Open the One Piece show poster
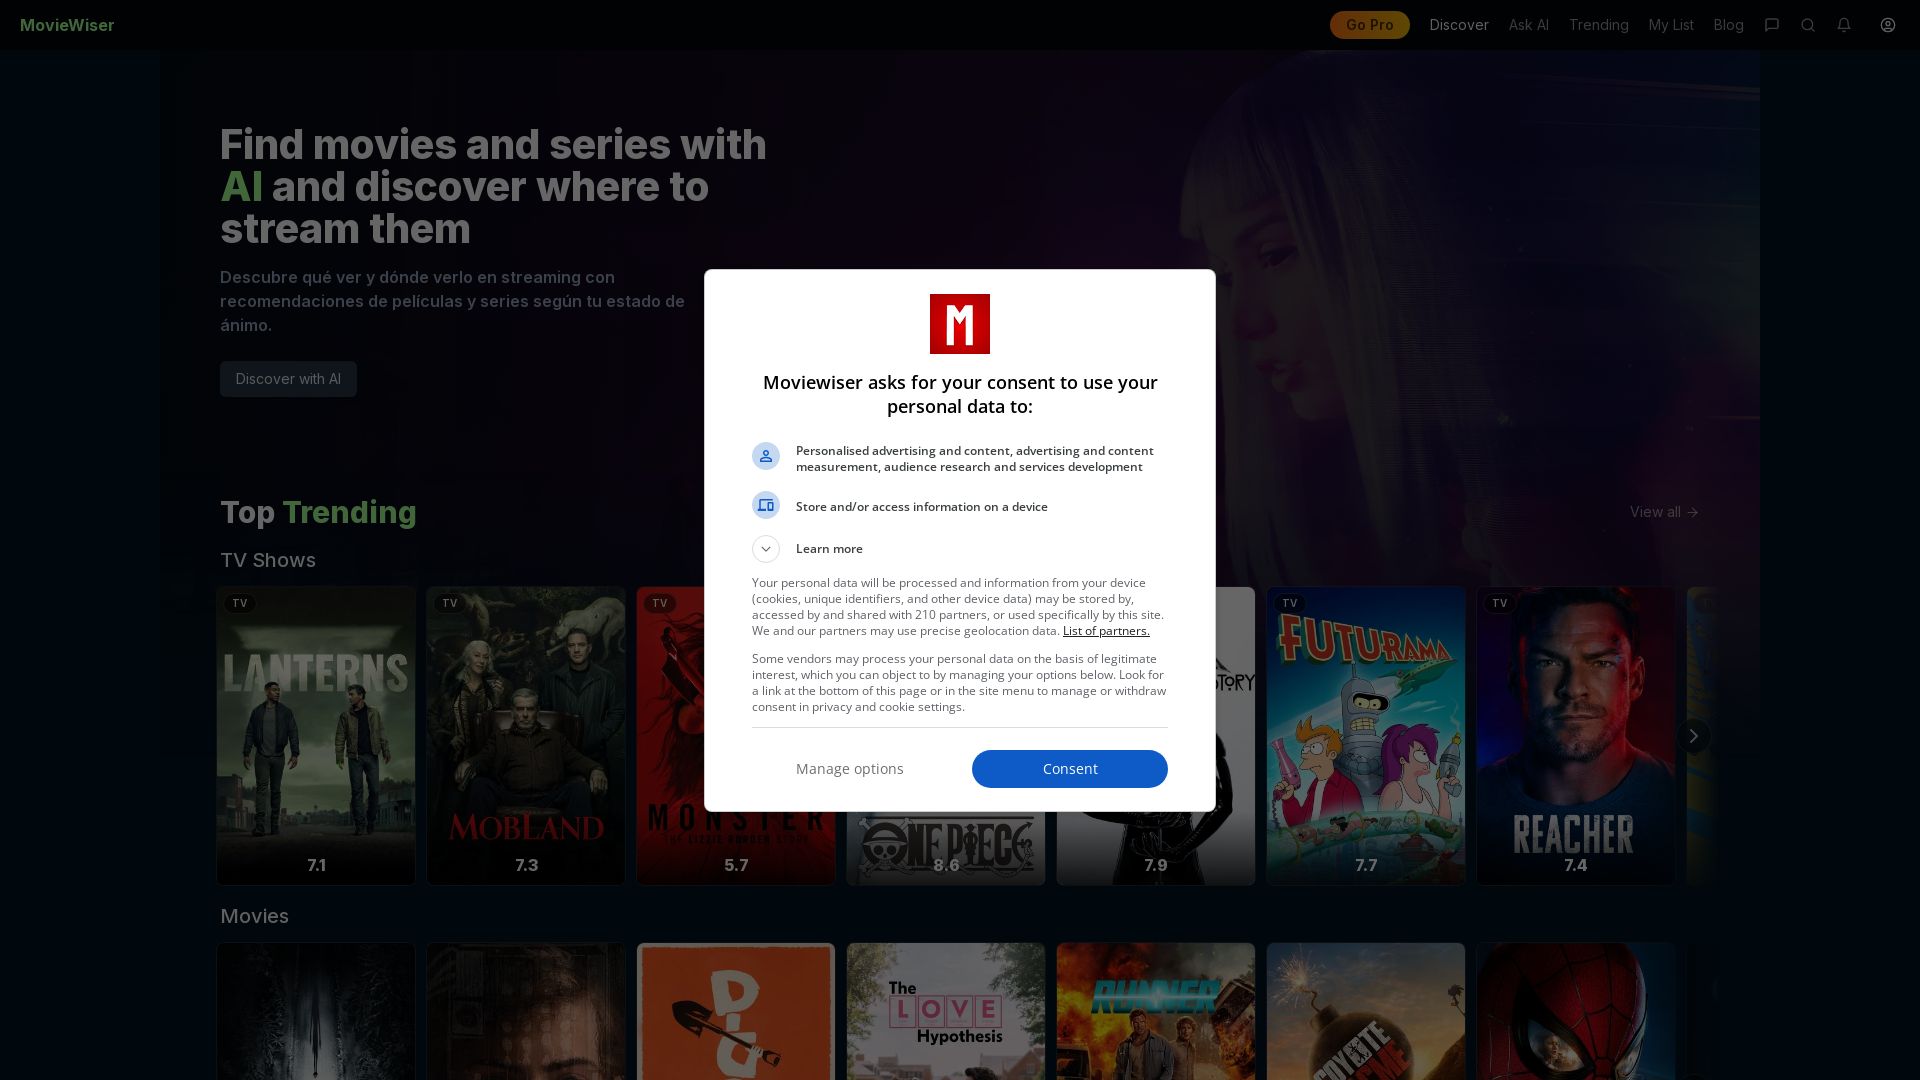The image size is (1920, 1080). tap(946, 848)
